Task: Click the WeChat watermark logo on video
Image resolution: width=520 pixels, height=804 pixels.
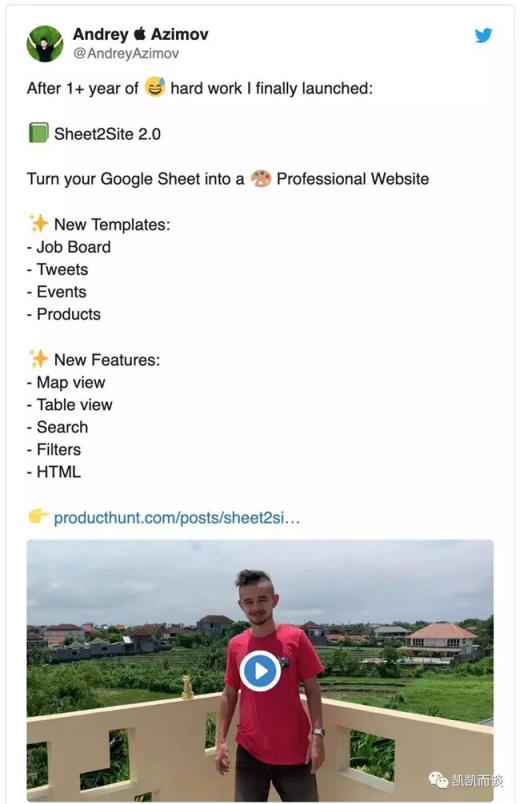Action: tap(438, 780)
